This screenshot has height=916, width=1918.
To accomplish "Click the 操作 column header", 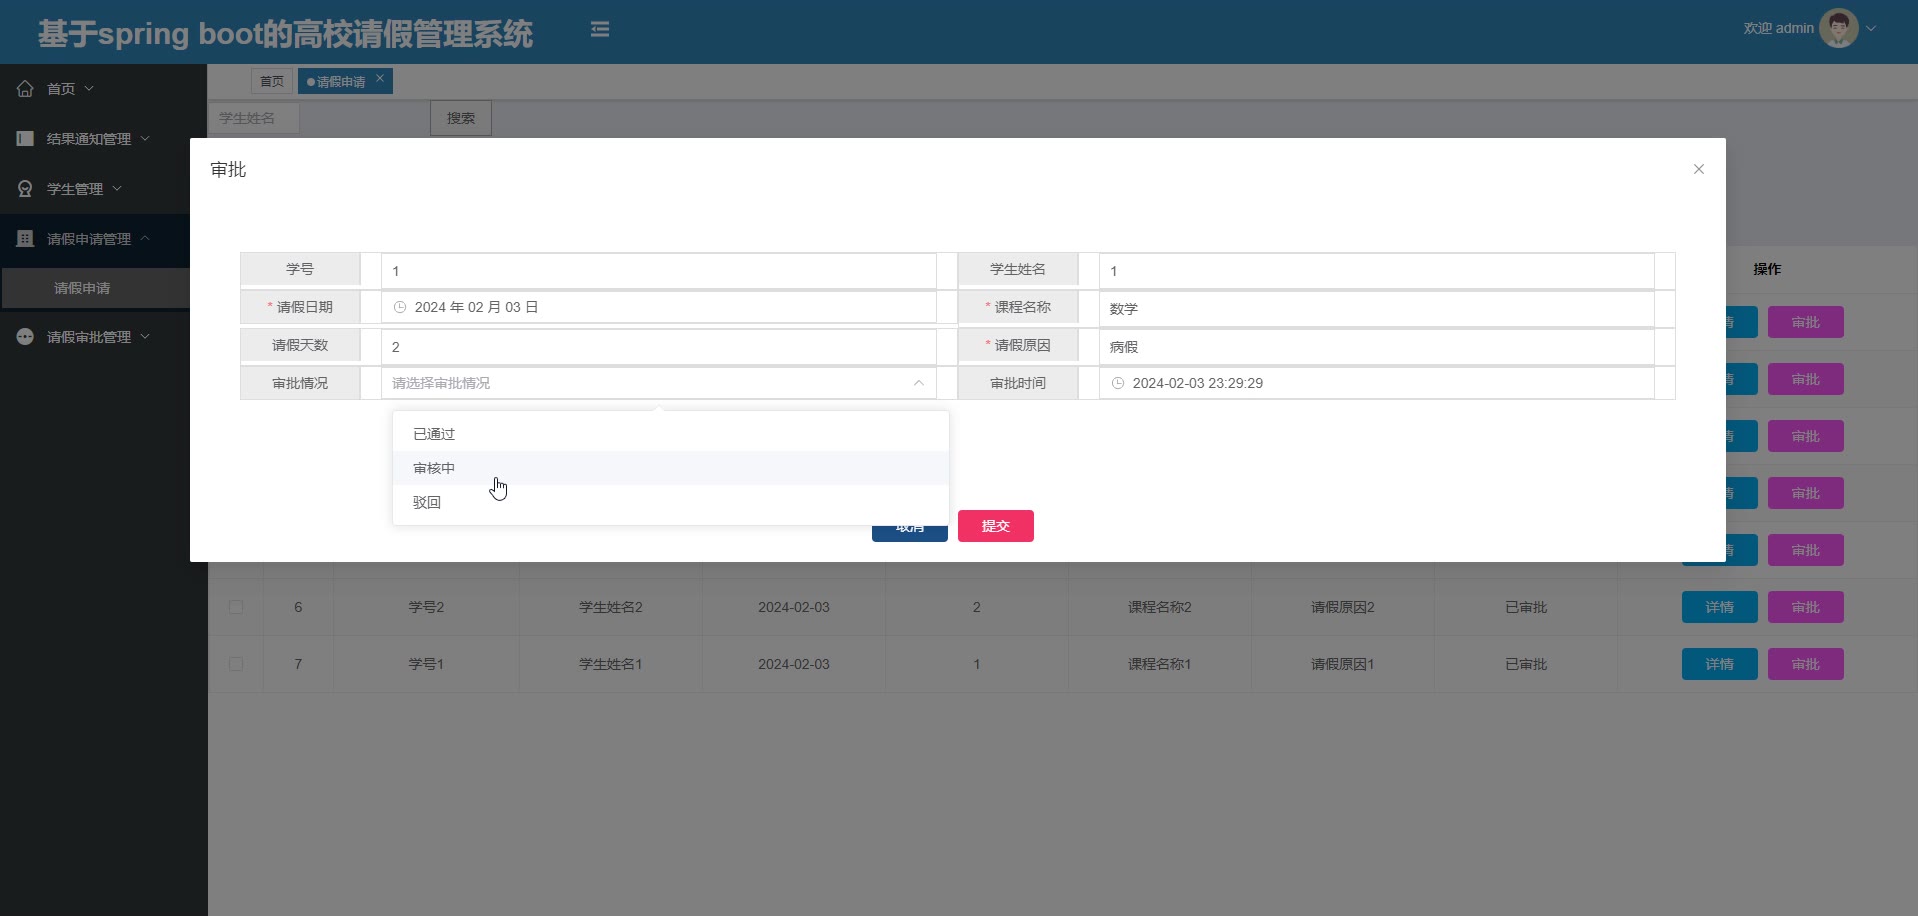I will click(1767, 269).
